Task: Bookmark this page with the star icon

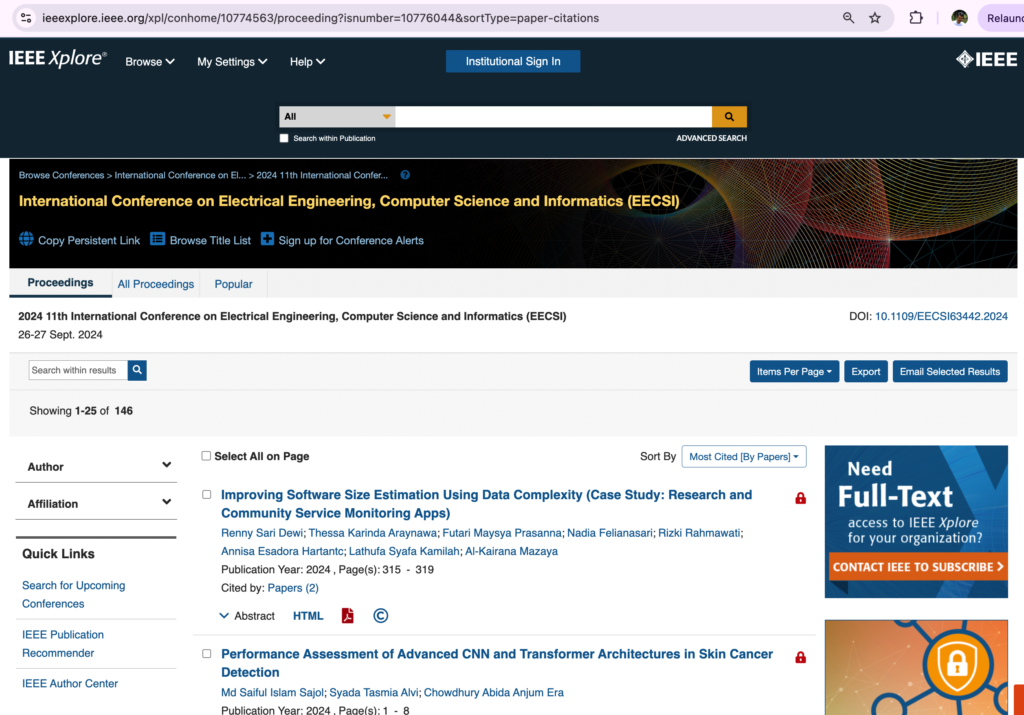Action: click(x=875, y=18)
